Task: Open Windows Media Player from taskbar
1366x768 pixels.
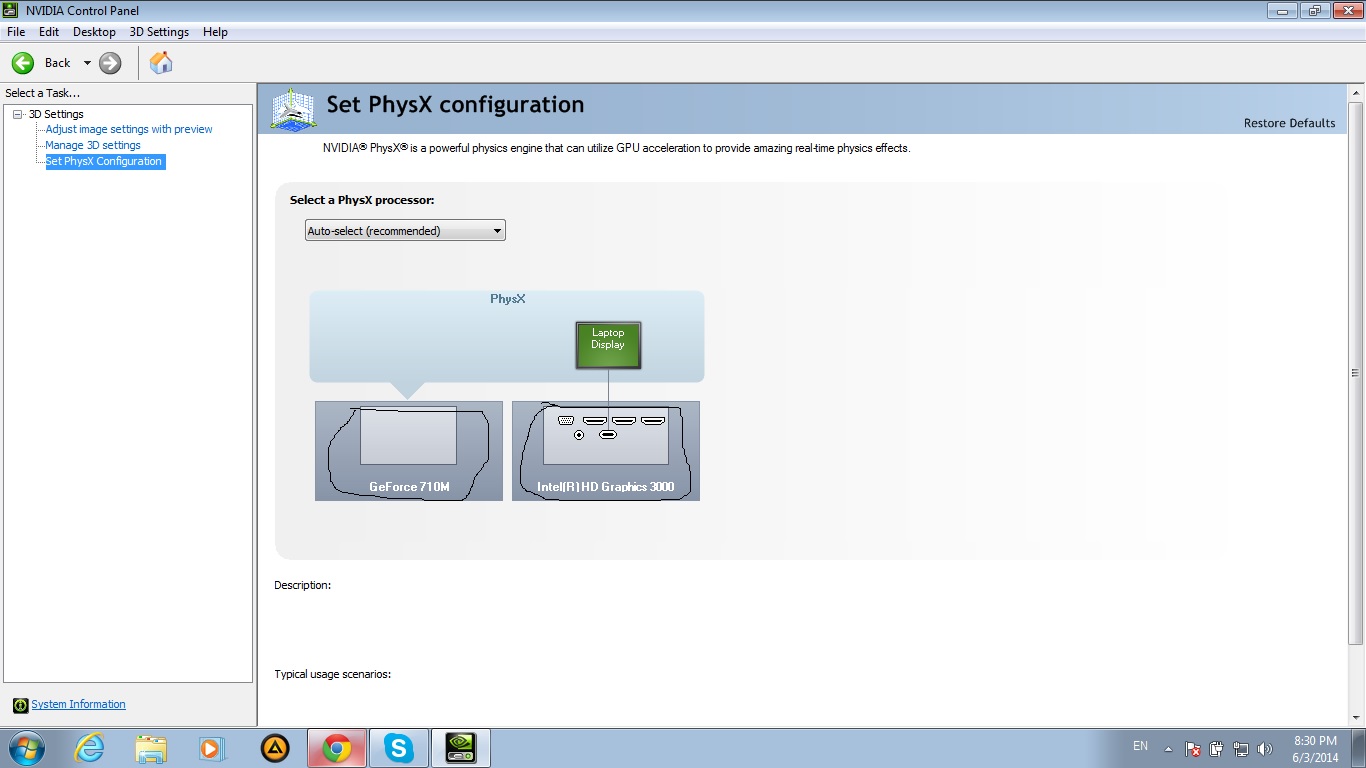Action: pos(213,748)
